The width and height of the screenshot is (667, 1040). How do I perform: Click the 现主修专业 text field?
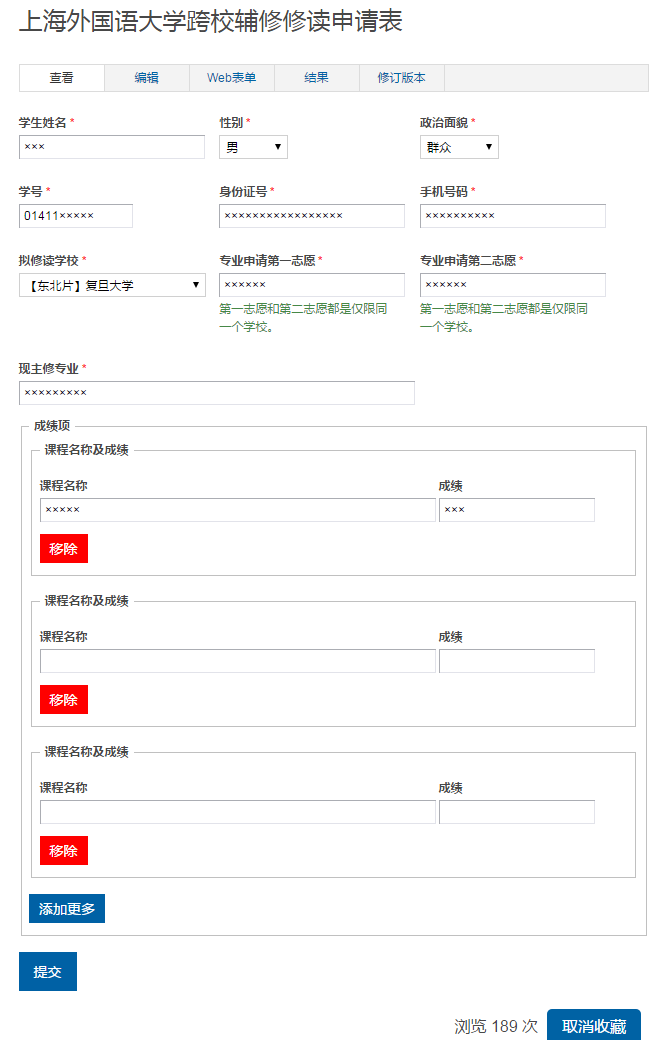216,393
